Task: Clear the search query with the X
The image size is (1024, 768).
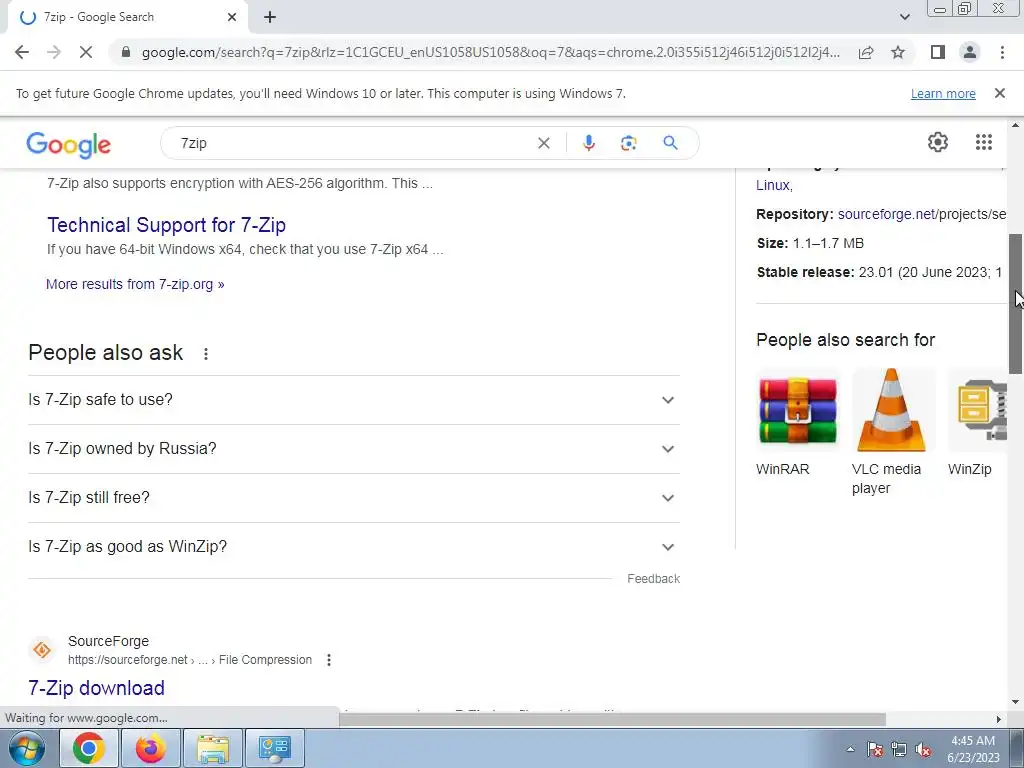Action: (543, 143)
